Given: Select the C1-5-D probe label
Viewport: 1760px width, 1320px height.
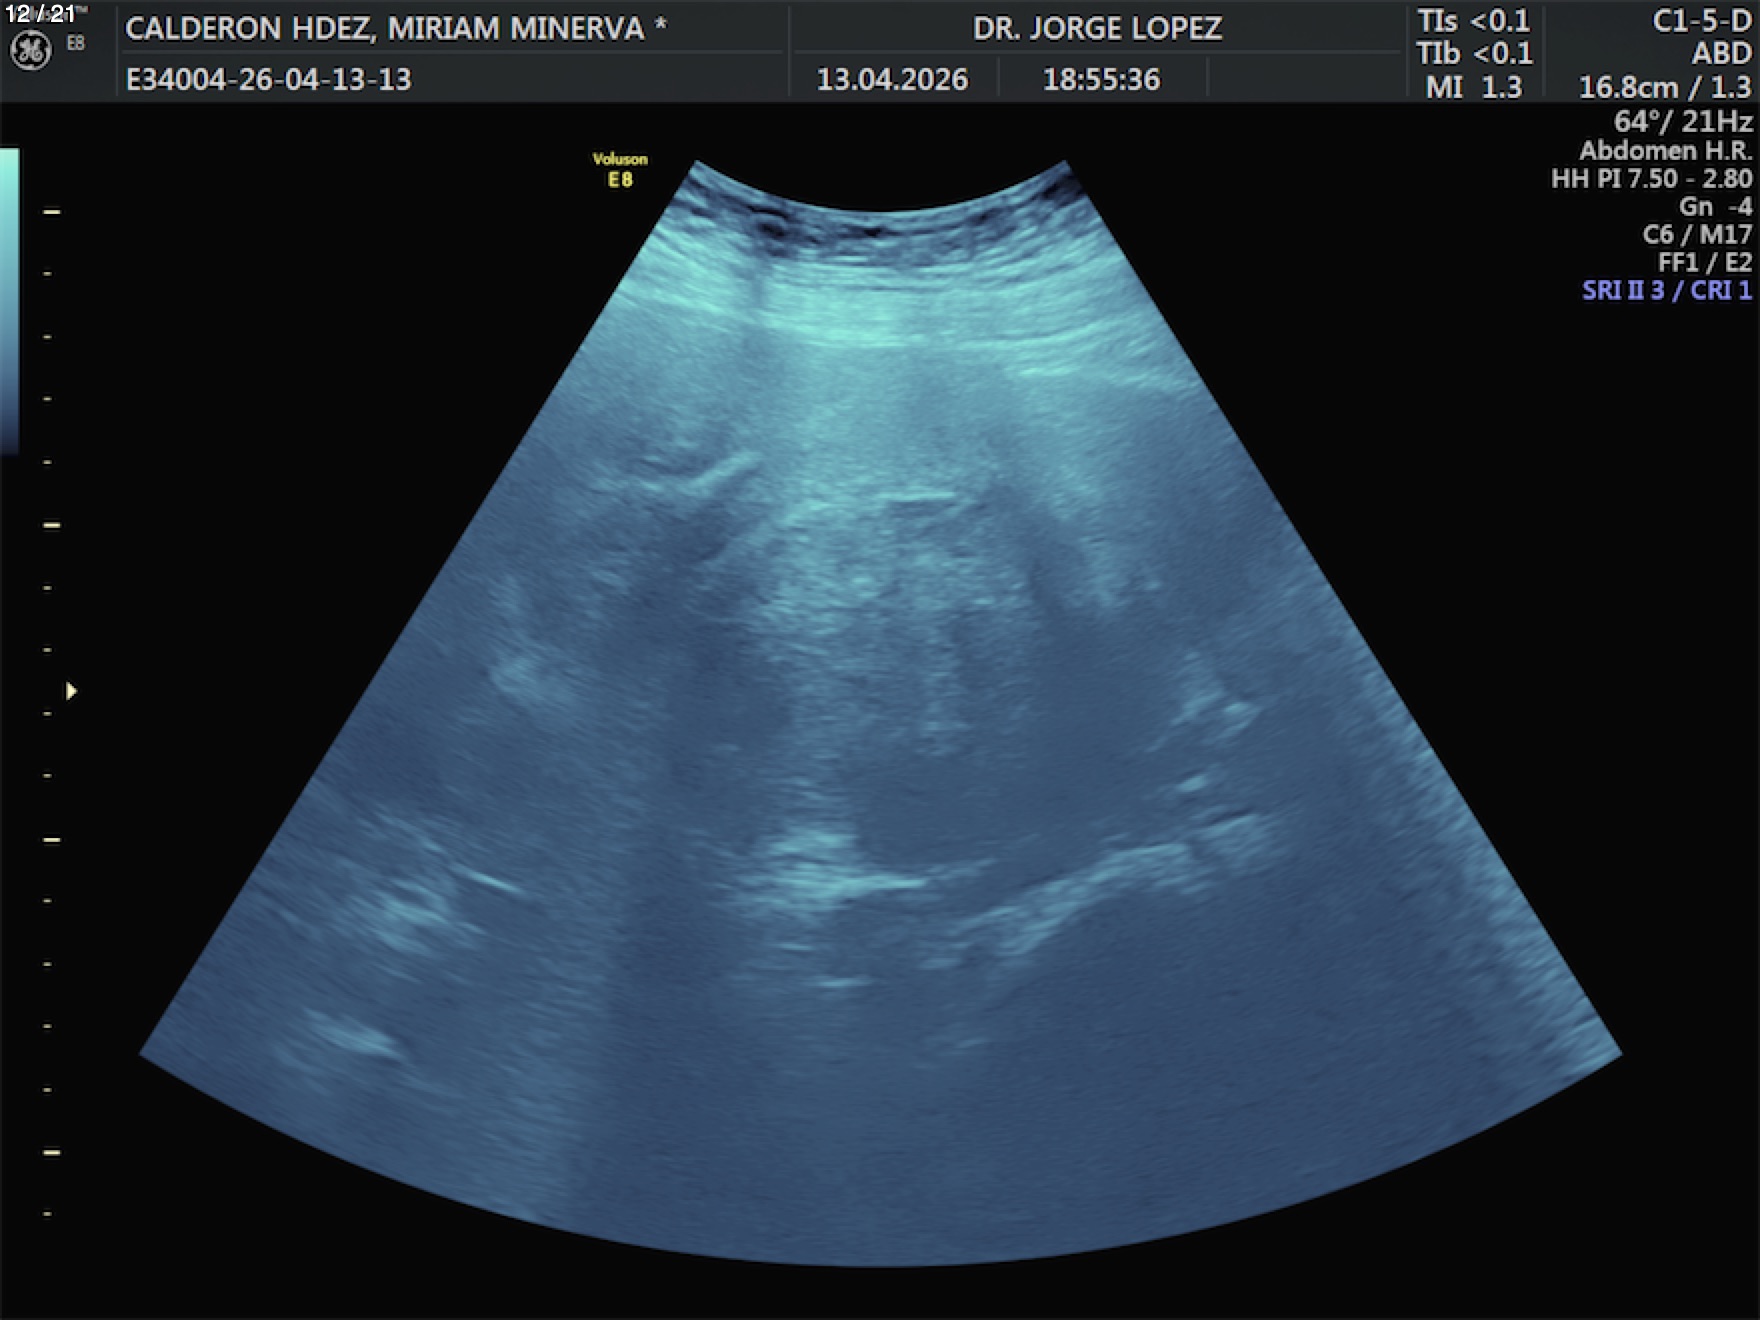Looking at the screenshot, I should pos(1701,22).
